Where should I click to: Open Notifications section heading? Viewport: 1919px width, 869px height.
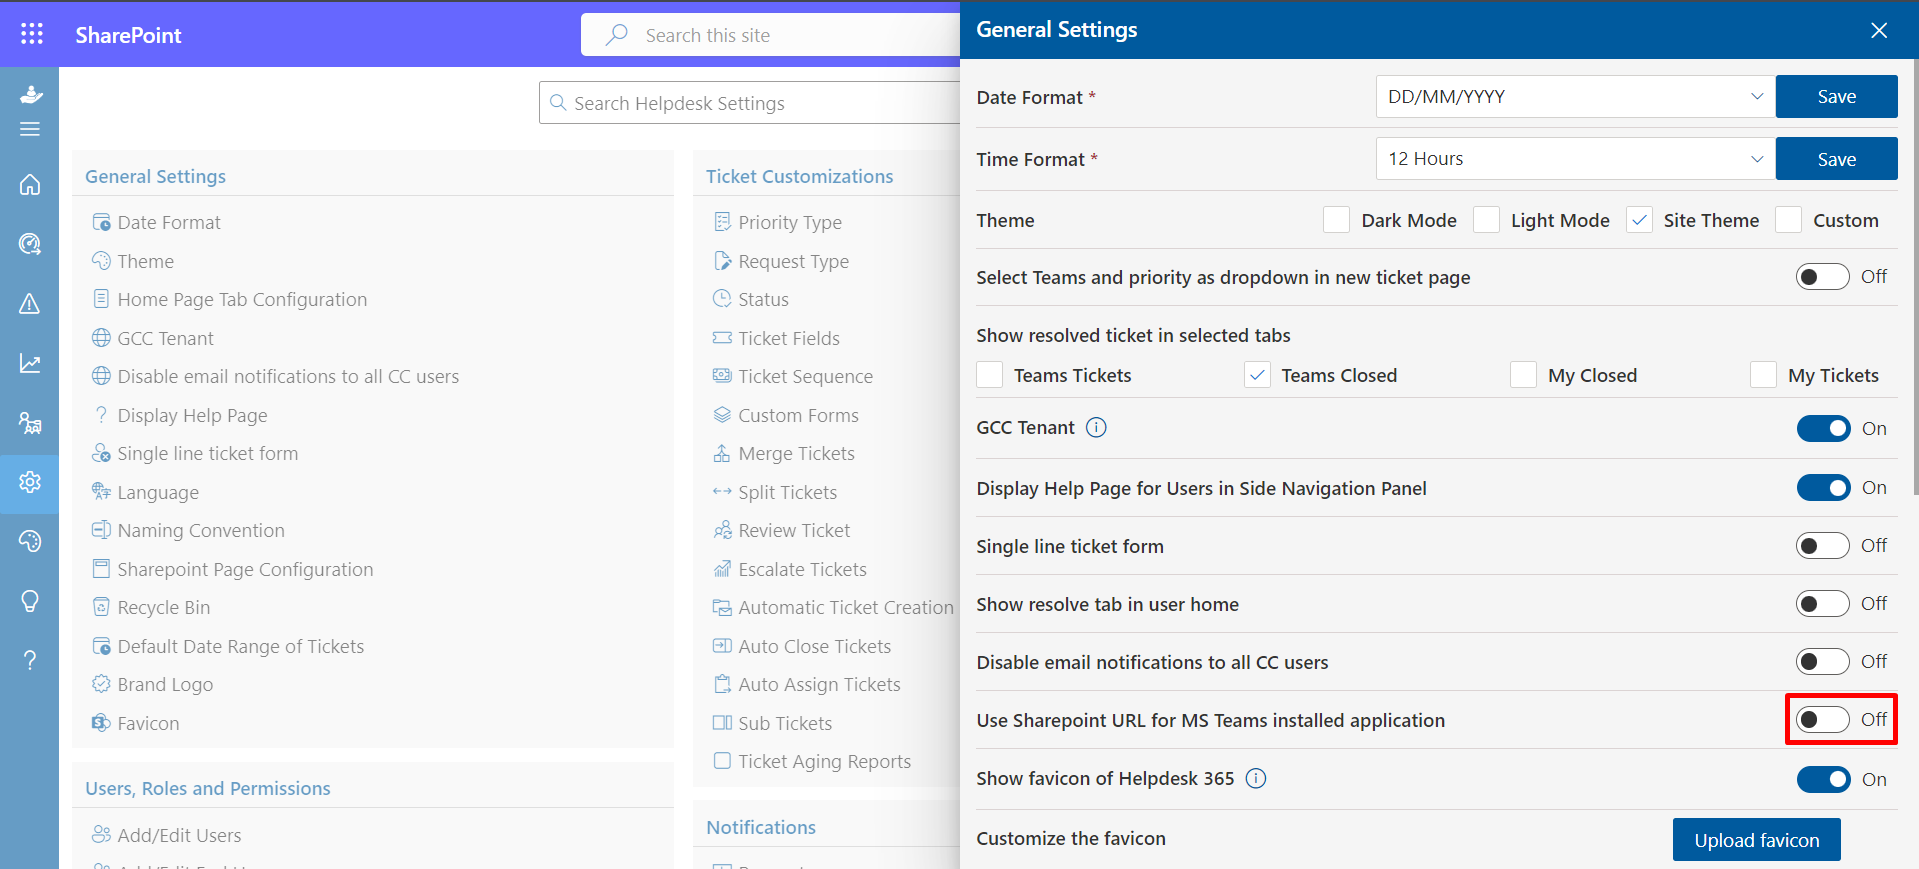(x=760, y=827)
